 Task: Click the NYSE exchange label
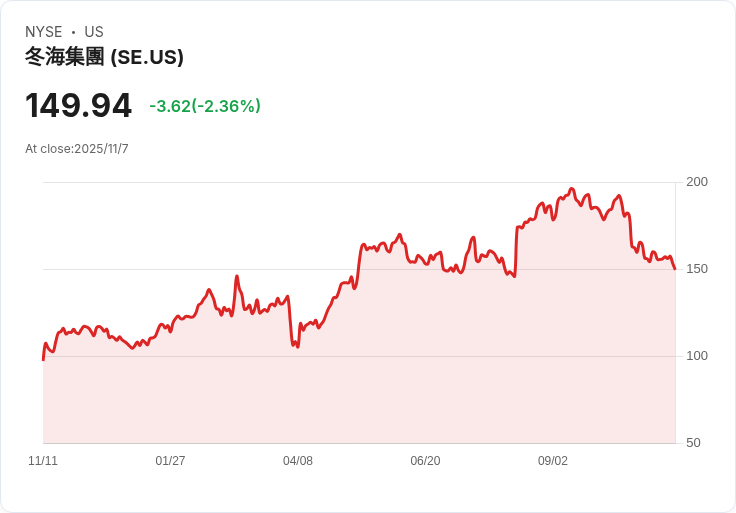click(44, 32)
